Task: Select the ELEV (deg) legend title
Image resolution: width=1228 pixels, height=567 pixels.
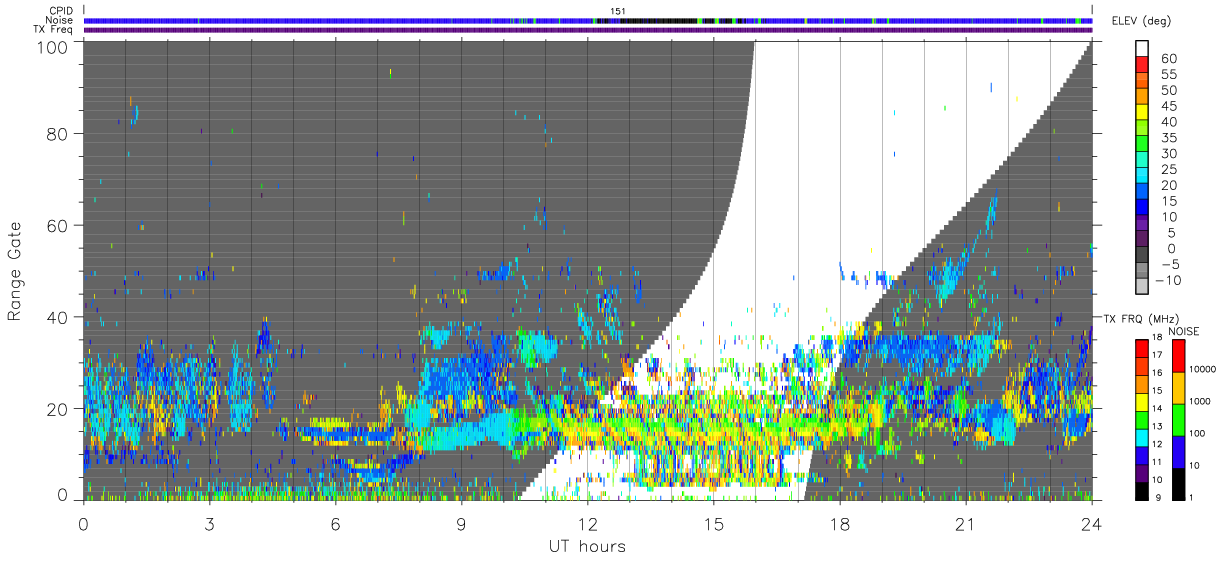Action: click(x=1142, y=21)
